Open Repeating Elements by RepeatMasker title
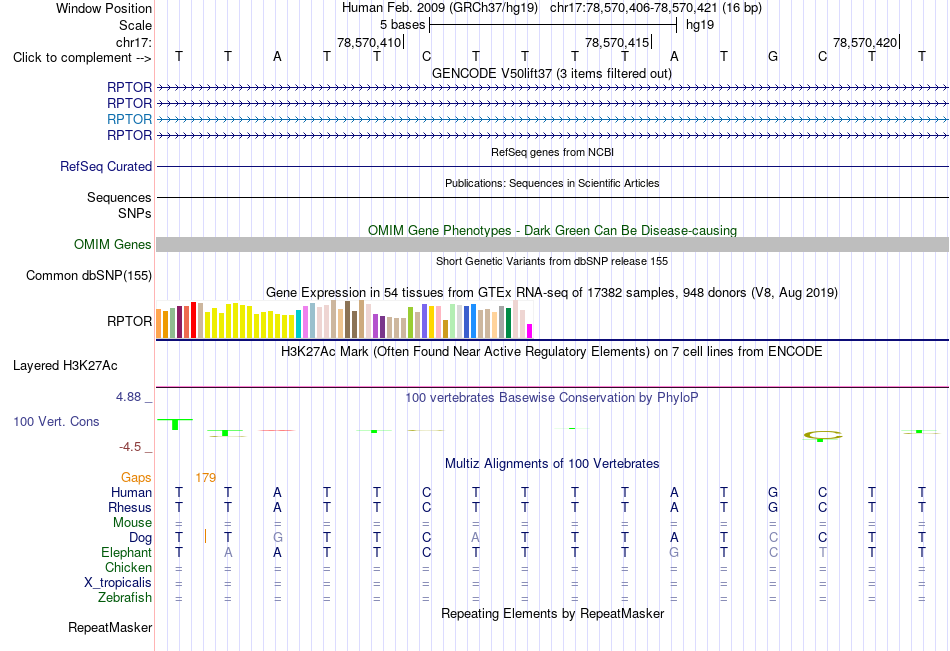 pyautogui.click(x=552, y=613)
